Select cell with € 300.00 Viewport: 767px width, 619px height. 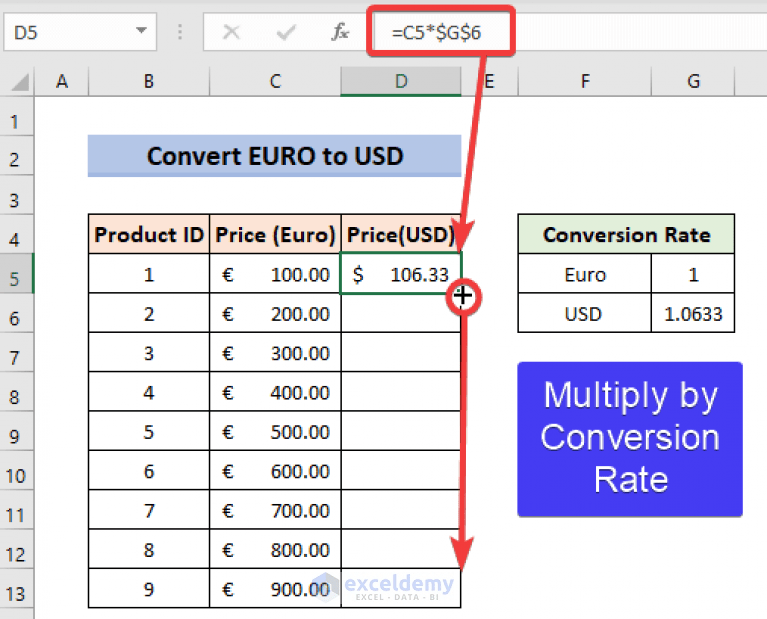click(275, 353)
